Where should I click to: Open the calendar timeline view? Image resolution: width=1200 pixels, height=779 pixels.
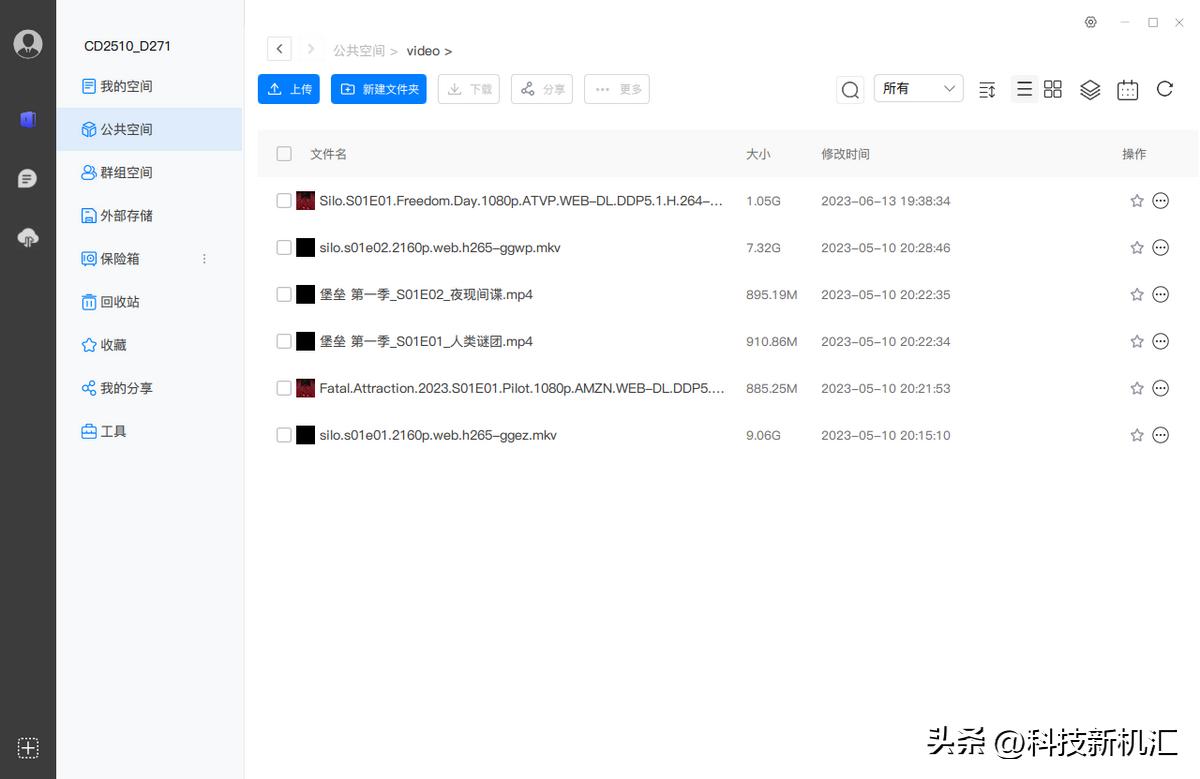[x=1127, y=89]
